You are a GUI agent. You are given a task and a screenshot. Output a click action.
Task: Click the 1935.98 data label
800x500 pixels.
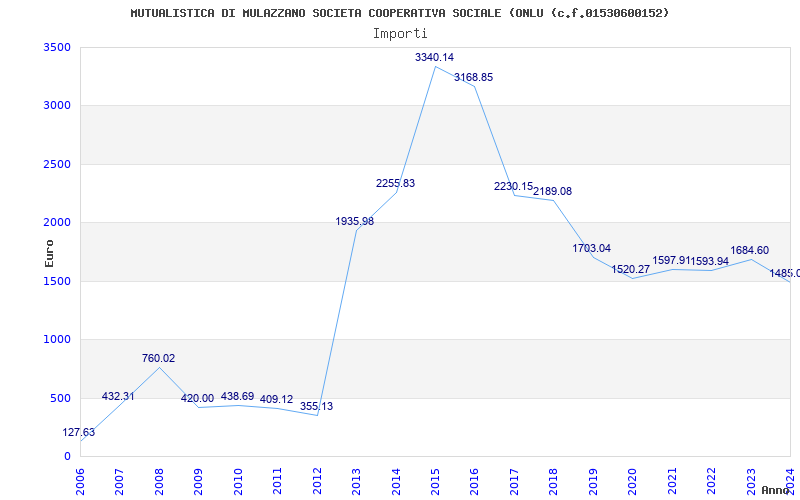coord(355,221)
